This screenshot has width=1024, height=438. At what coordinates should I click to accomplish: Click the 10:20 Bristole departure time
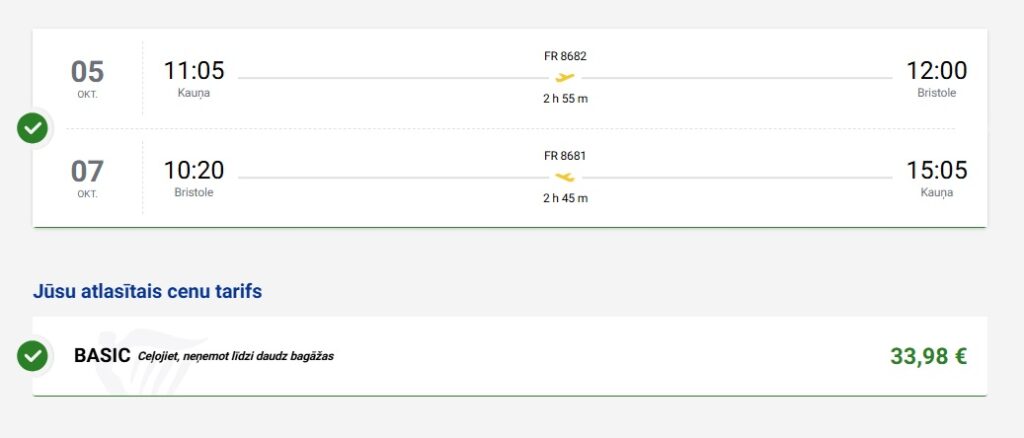pyautogui.click(x=194, y=170)
